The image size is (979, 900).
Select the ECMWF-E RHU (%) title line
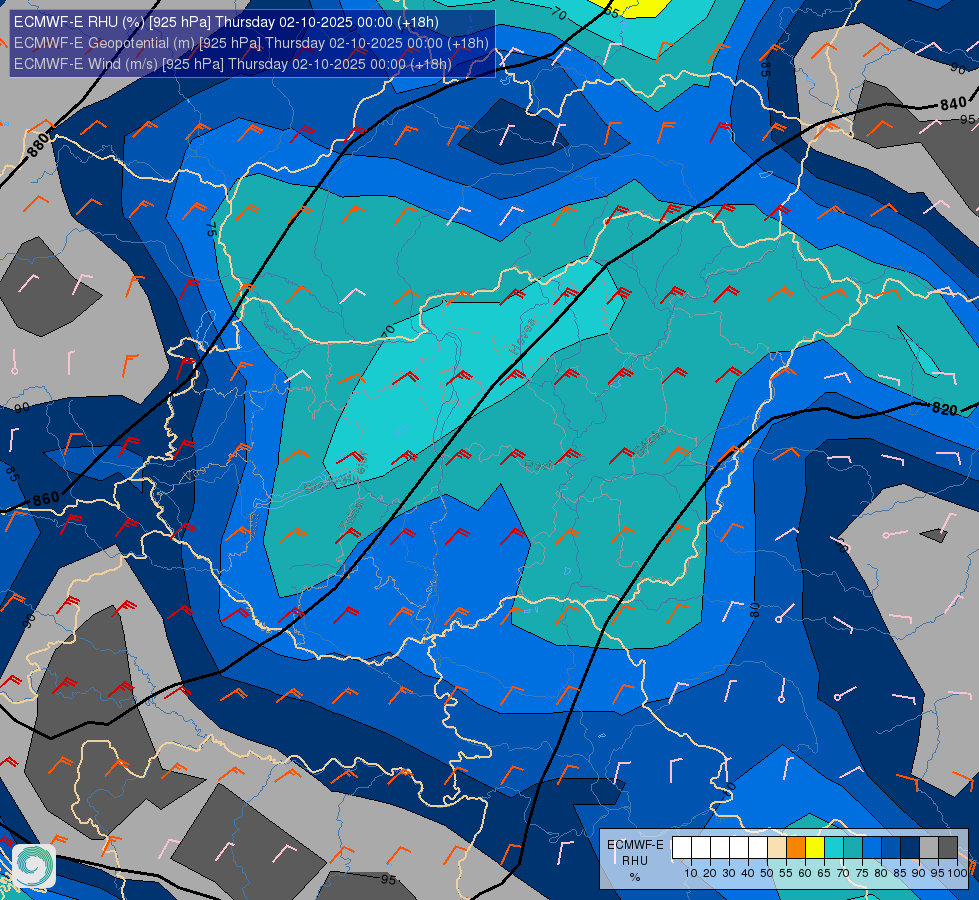[x=226, y=22]
